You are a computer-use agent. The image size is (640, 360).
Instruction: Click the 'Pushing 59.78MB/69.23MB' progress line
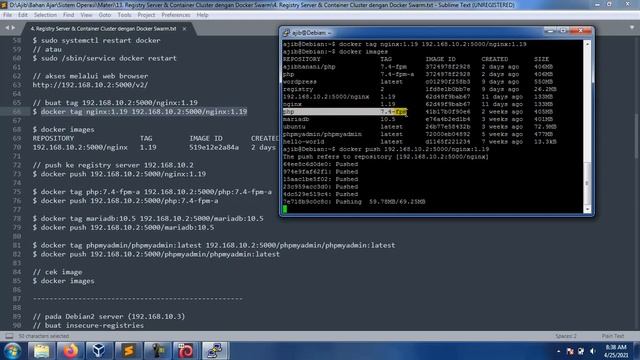[x=354, y=202]
